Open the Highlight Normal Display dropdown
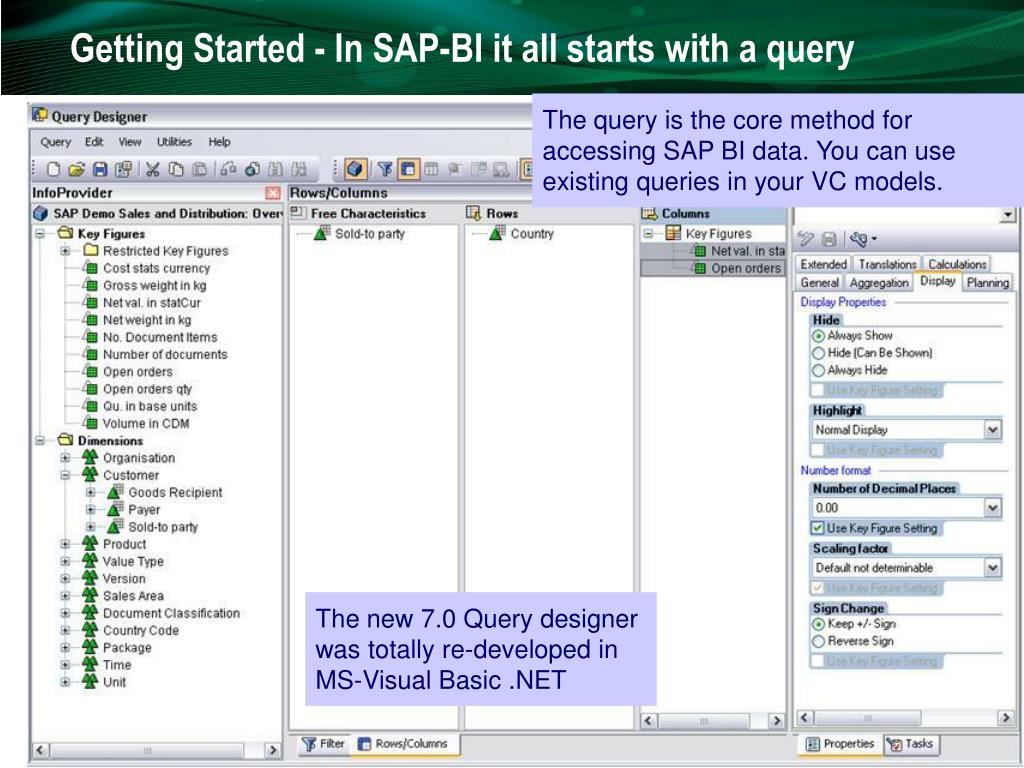This screenshot has height=768, width=1024. (993, 430)
